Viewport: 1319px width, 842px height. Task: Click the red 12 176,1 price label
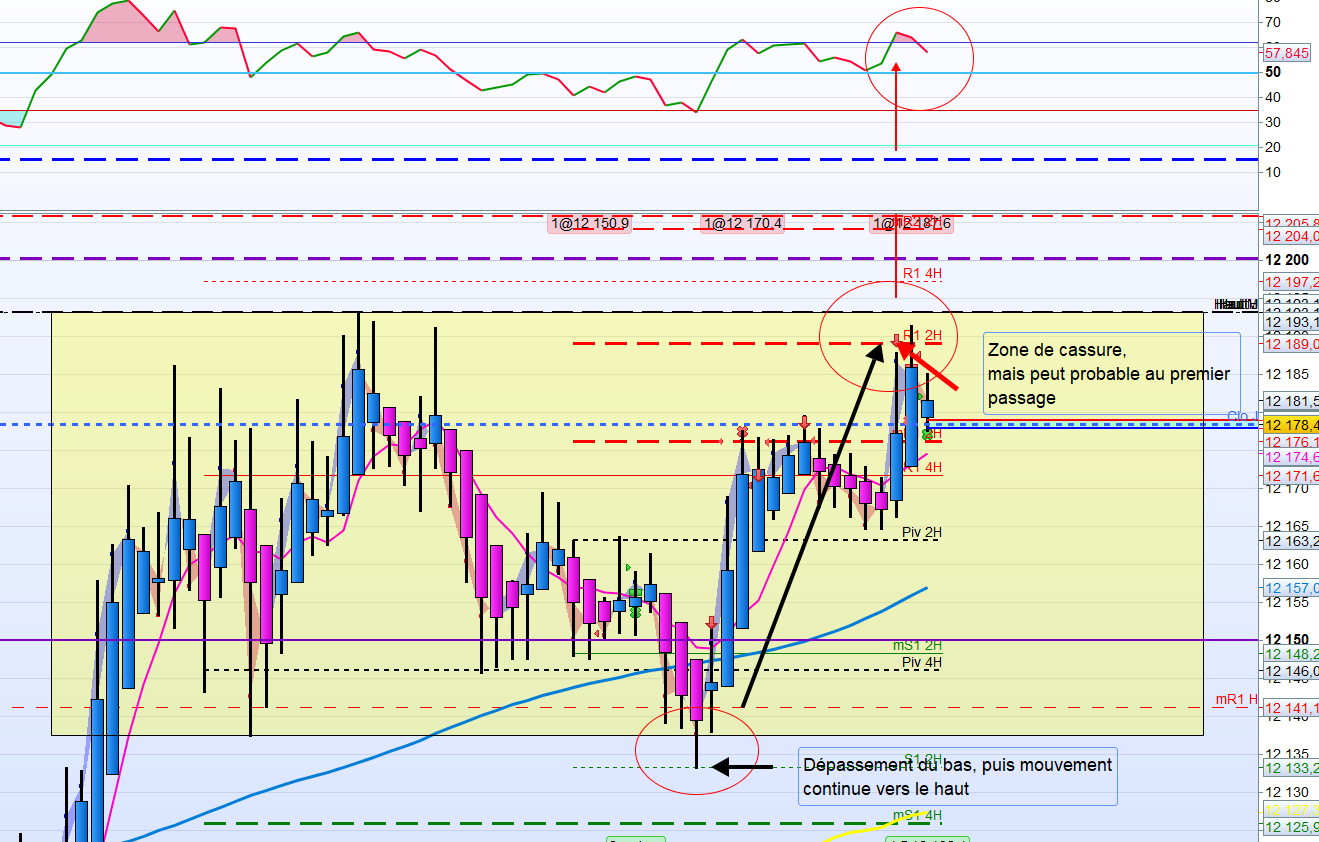1291,442
